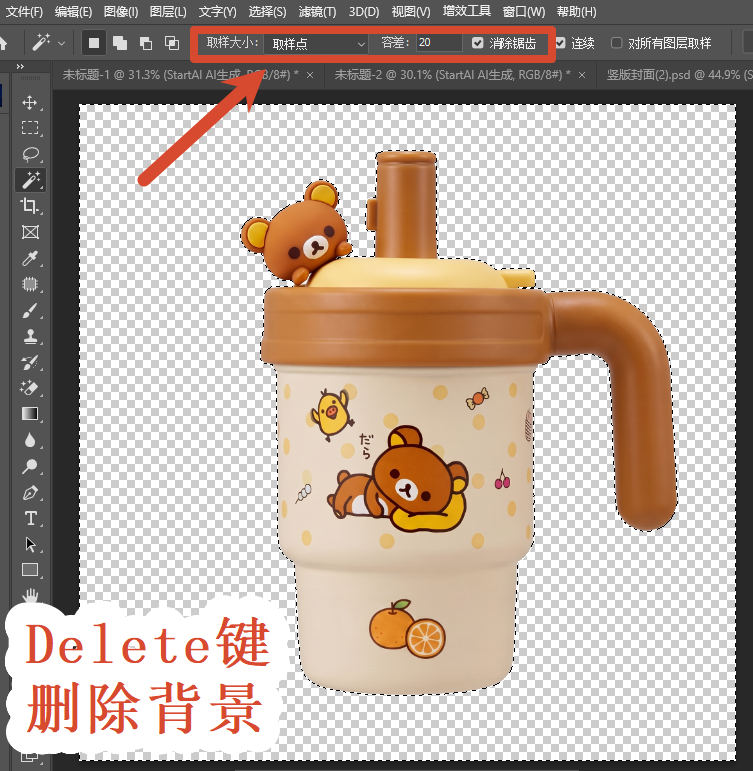Select the Rectangle shape tool
This screenshot has height=771, width=753.
[30, 570]
